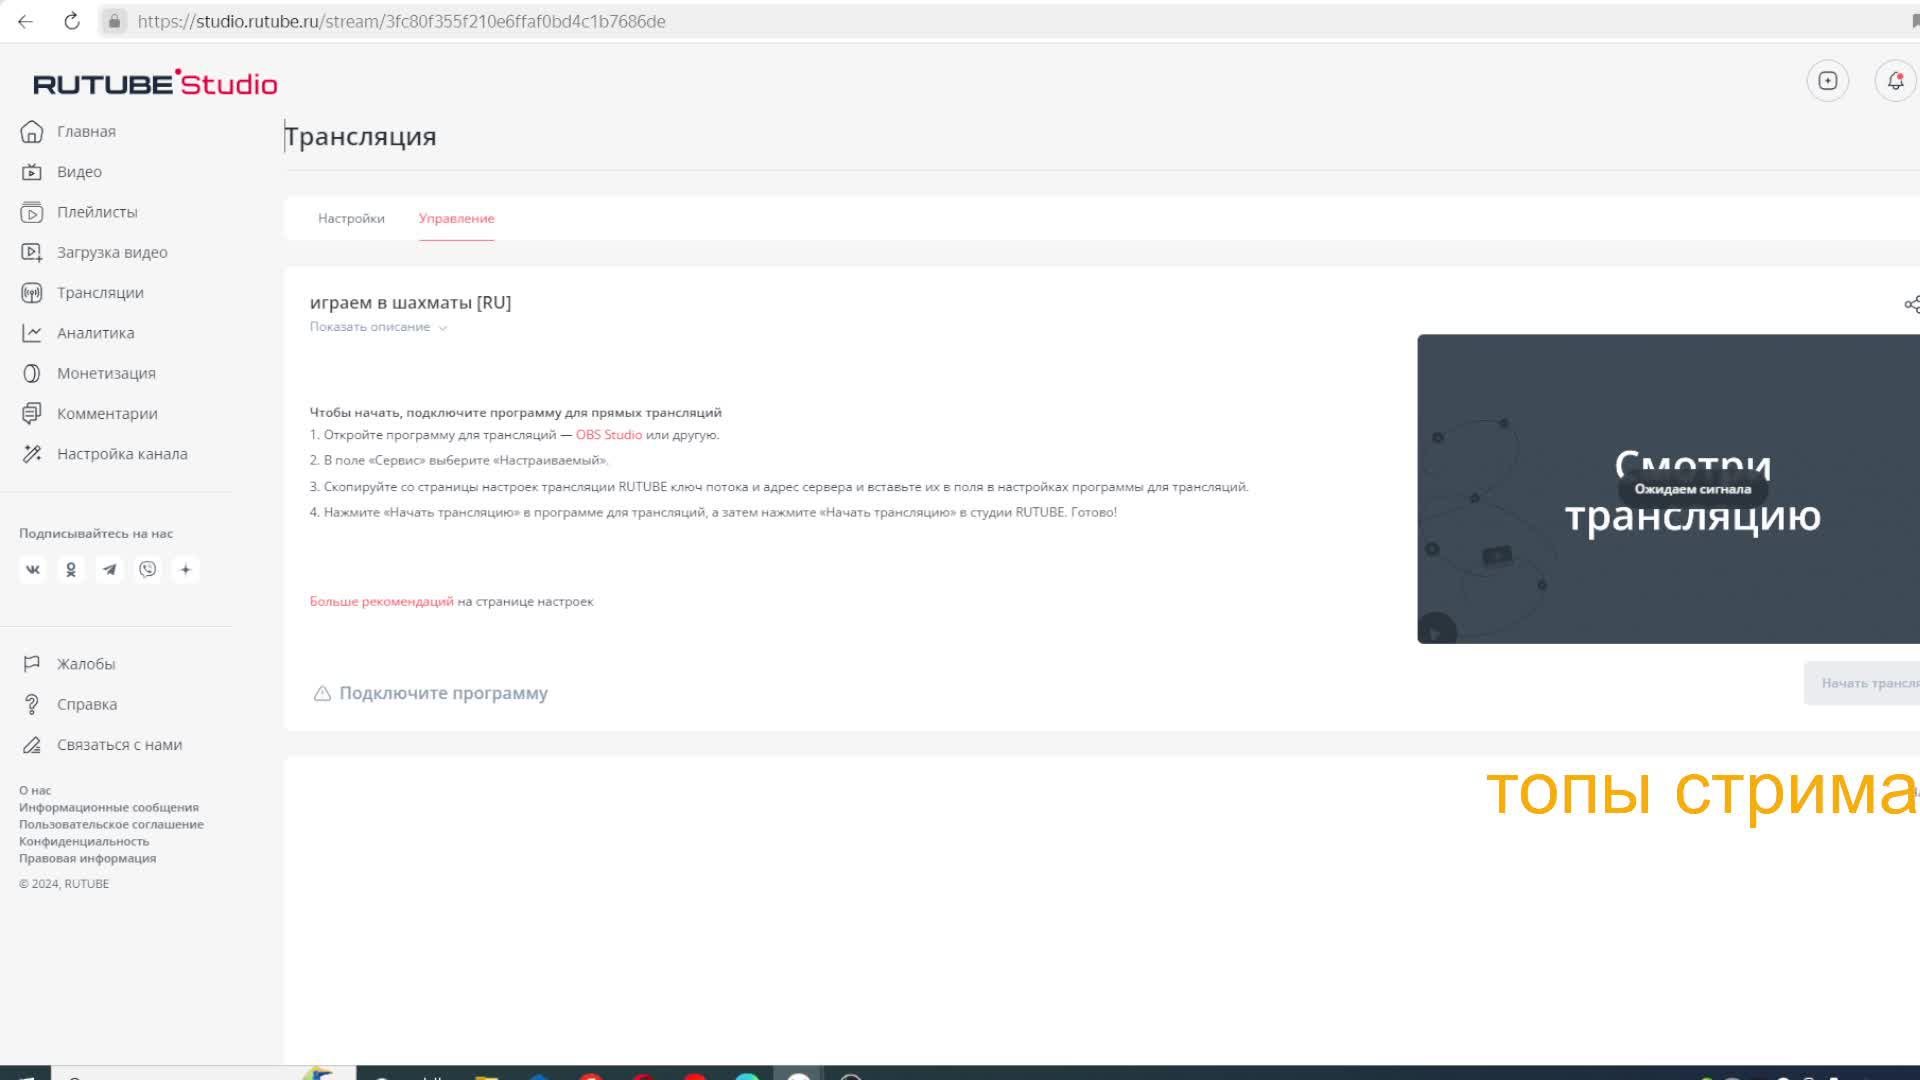This screenshot has height=1080, width=1920.
Task: Switch to the Настройки tab
Action: click(x=351, y=218)
